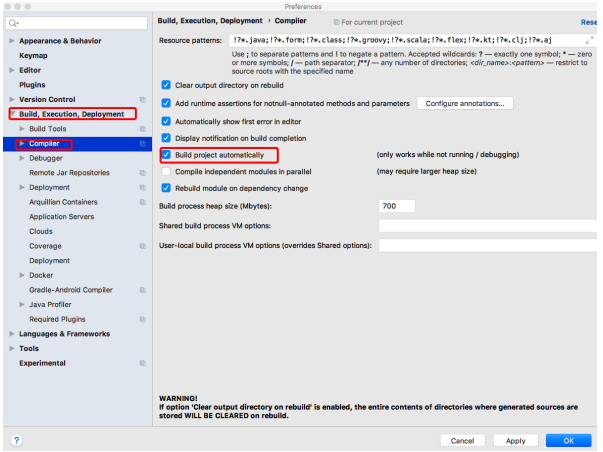Select Coverage in settings tree
Screen dimensions: 603x452
click(45, 246)
